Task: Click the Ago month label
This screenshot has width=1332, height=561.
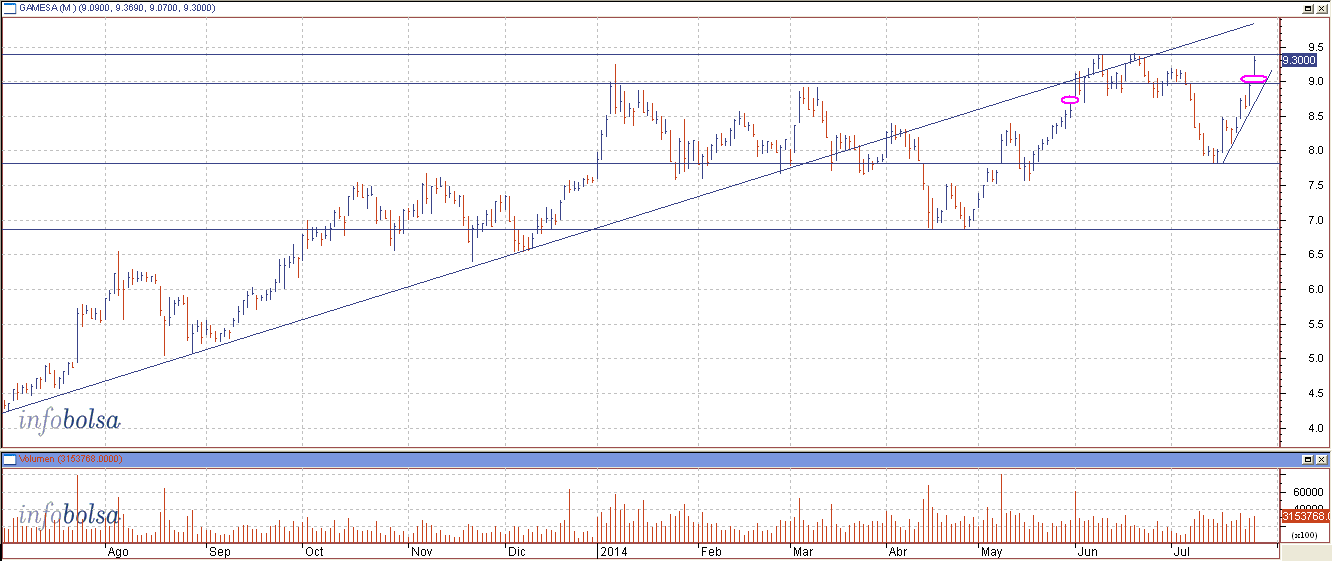Action: [x=118, y=551]
